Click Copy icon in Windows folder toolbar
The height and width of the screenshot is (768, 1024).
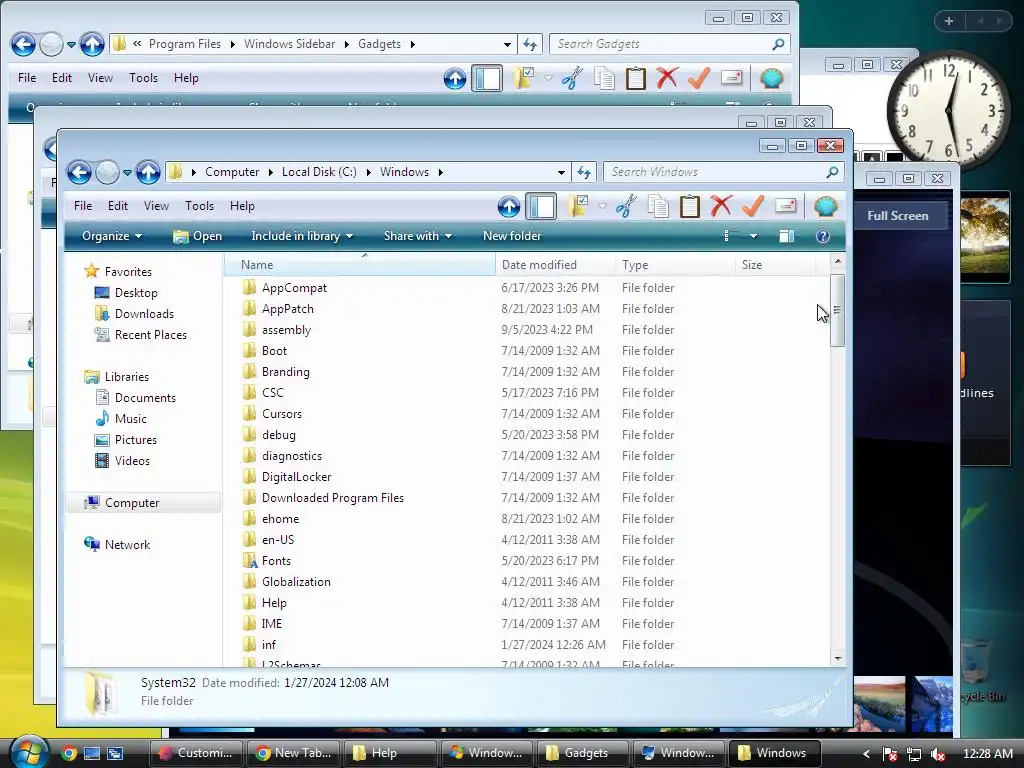point(658,206)
